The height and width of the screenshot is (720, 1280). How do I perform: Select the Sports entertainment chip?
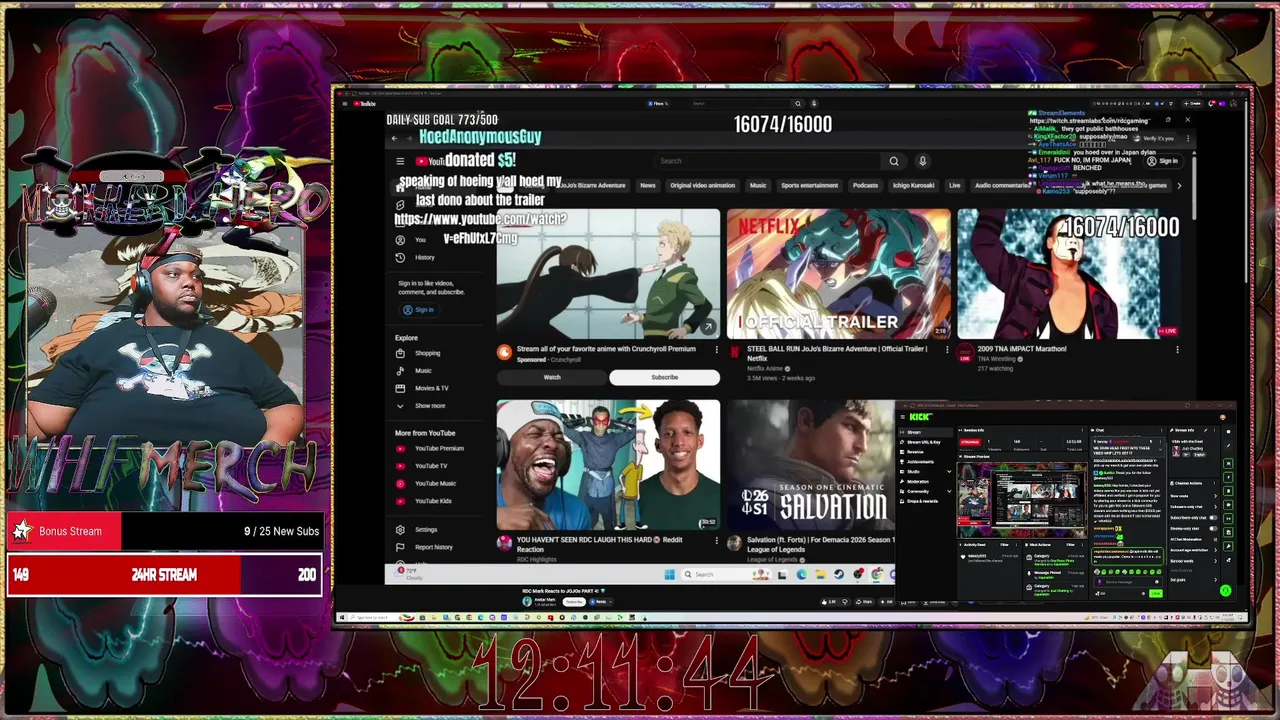pyautogui.click(x=809, y=185)
